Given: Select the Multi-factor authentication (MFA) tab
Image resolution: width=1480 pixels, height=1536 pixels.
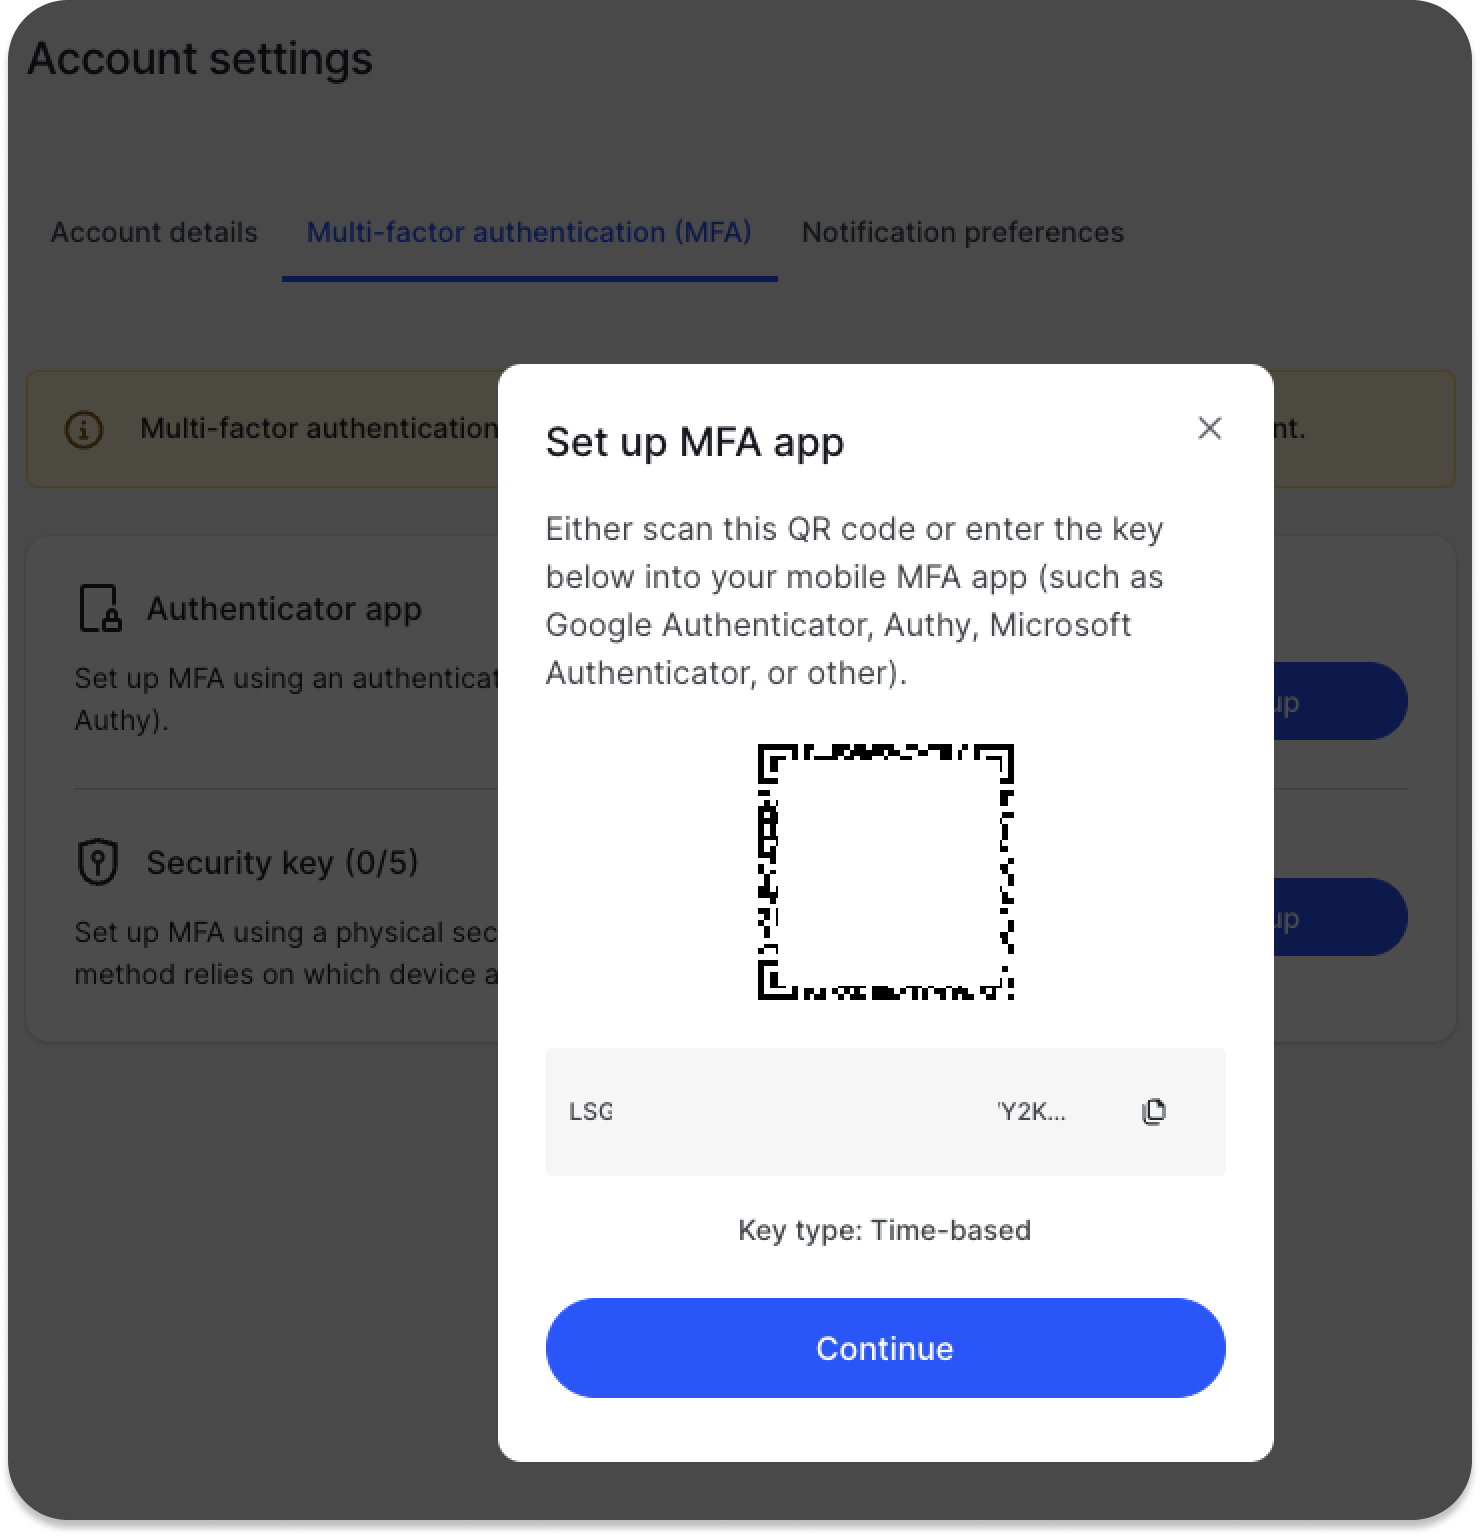Looking at the screenshot, I should pyautogui.click(x=529, y=232).
